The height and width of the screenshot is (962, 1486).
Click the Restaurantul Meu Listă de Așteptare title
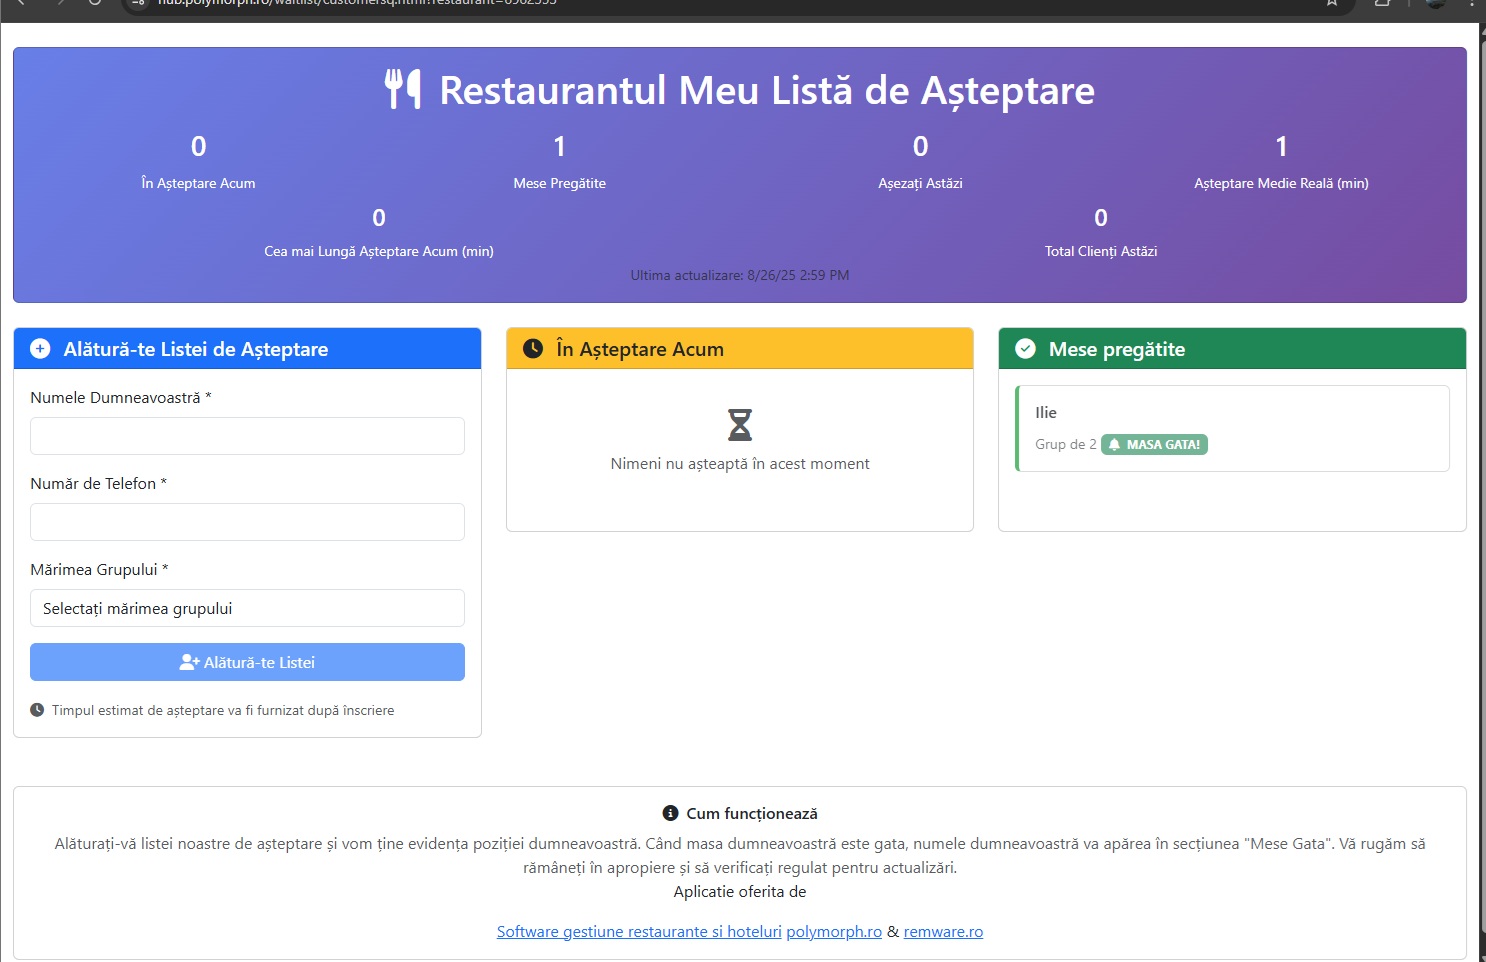[x=767, y=90]
